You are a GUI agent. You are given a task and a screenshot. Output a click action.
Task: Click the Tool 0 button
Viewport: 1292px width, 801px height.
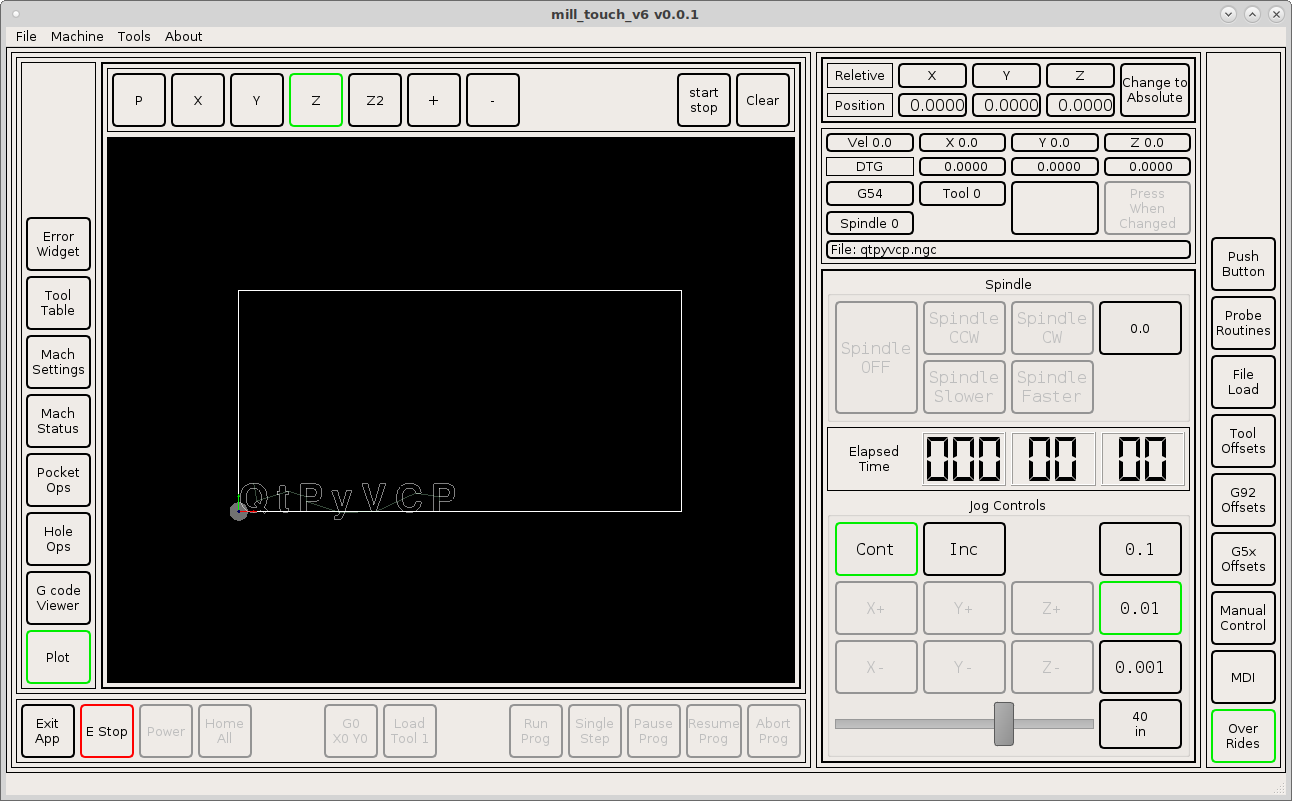pos(962,193)
